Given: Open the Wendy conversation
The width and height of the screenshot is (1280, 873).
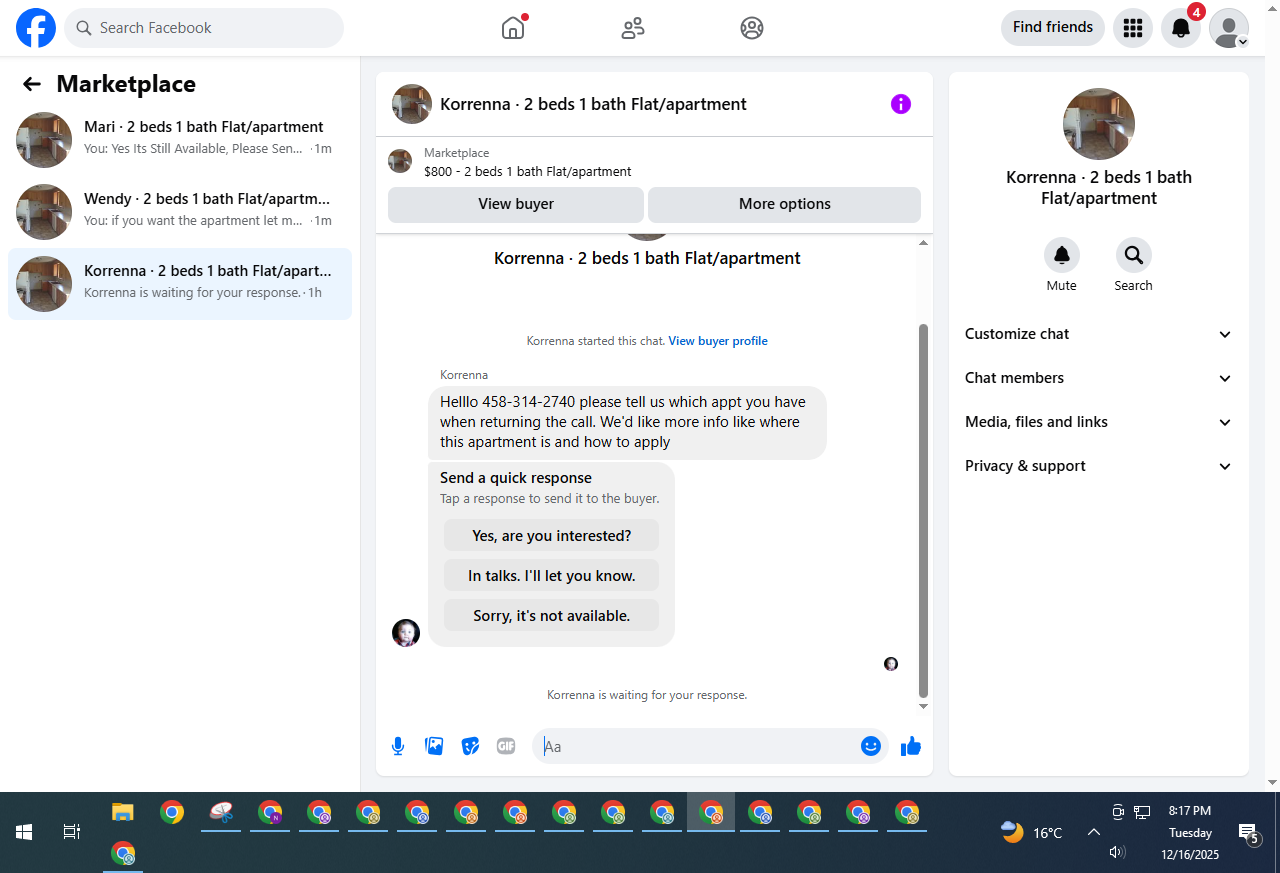Looking at the screenshot, I should click(x=180, y=212).
